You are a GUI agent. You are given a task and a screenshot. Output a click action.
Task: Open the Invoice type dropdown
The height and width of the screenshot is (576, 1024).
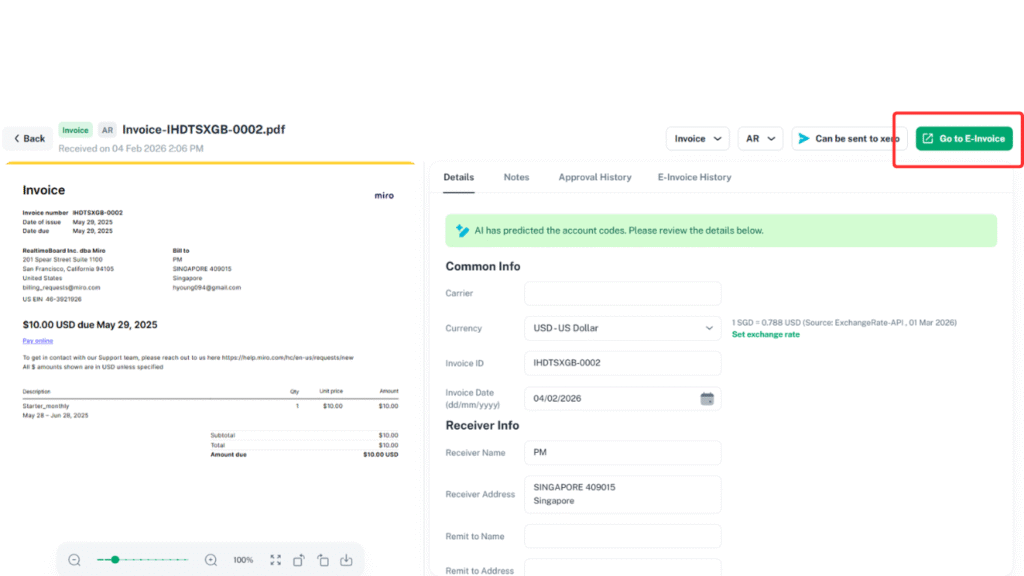click(x=698, y=138)
